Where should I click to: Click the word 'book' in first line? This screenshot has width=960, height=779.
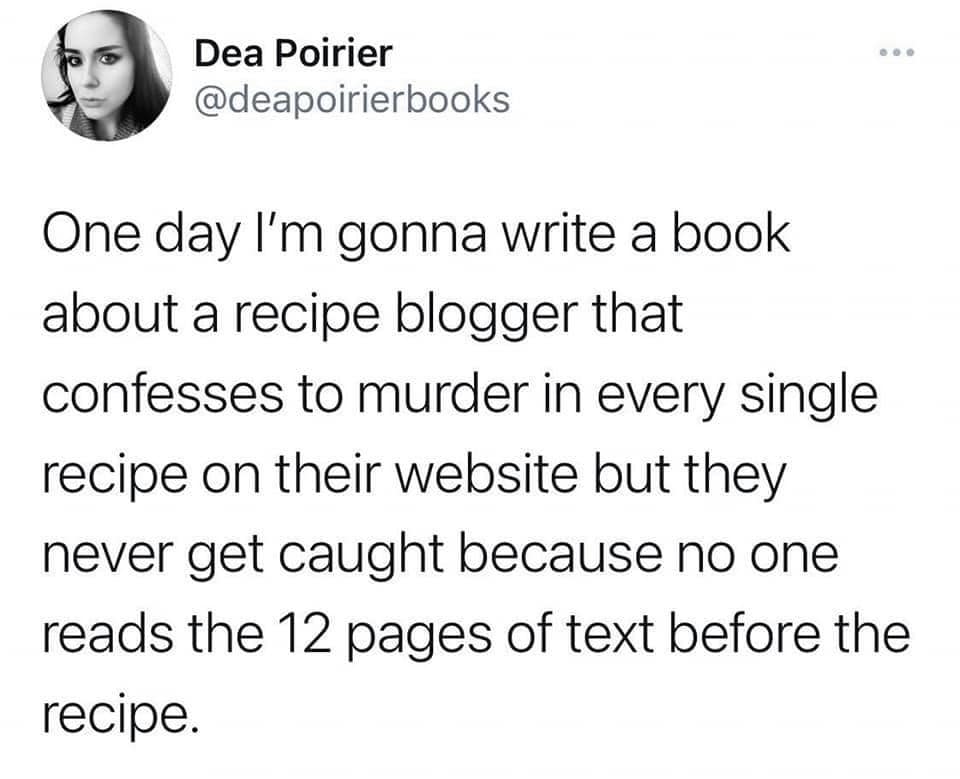point(732,234)
